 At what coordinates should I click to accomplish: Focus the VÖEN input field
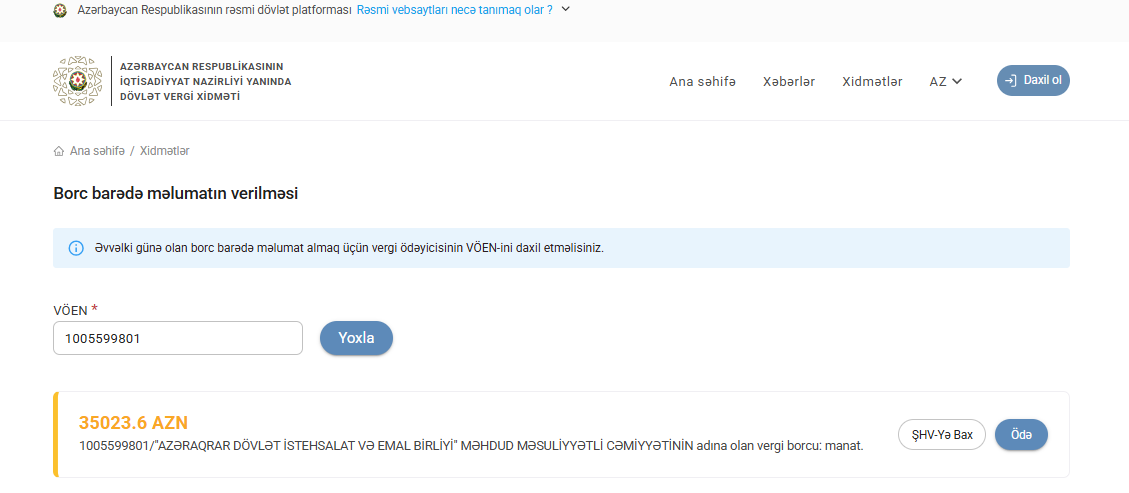[178, 338]
